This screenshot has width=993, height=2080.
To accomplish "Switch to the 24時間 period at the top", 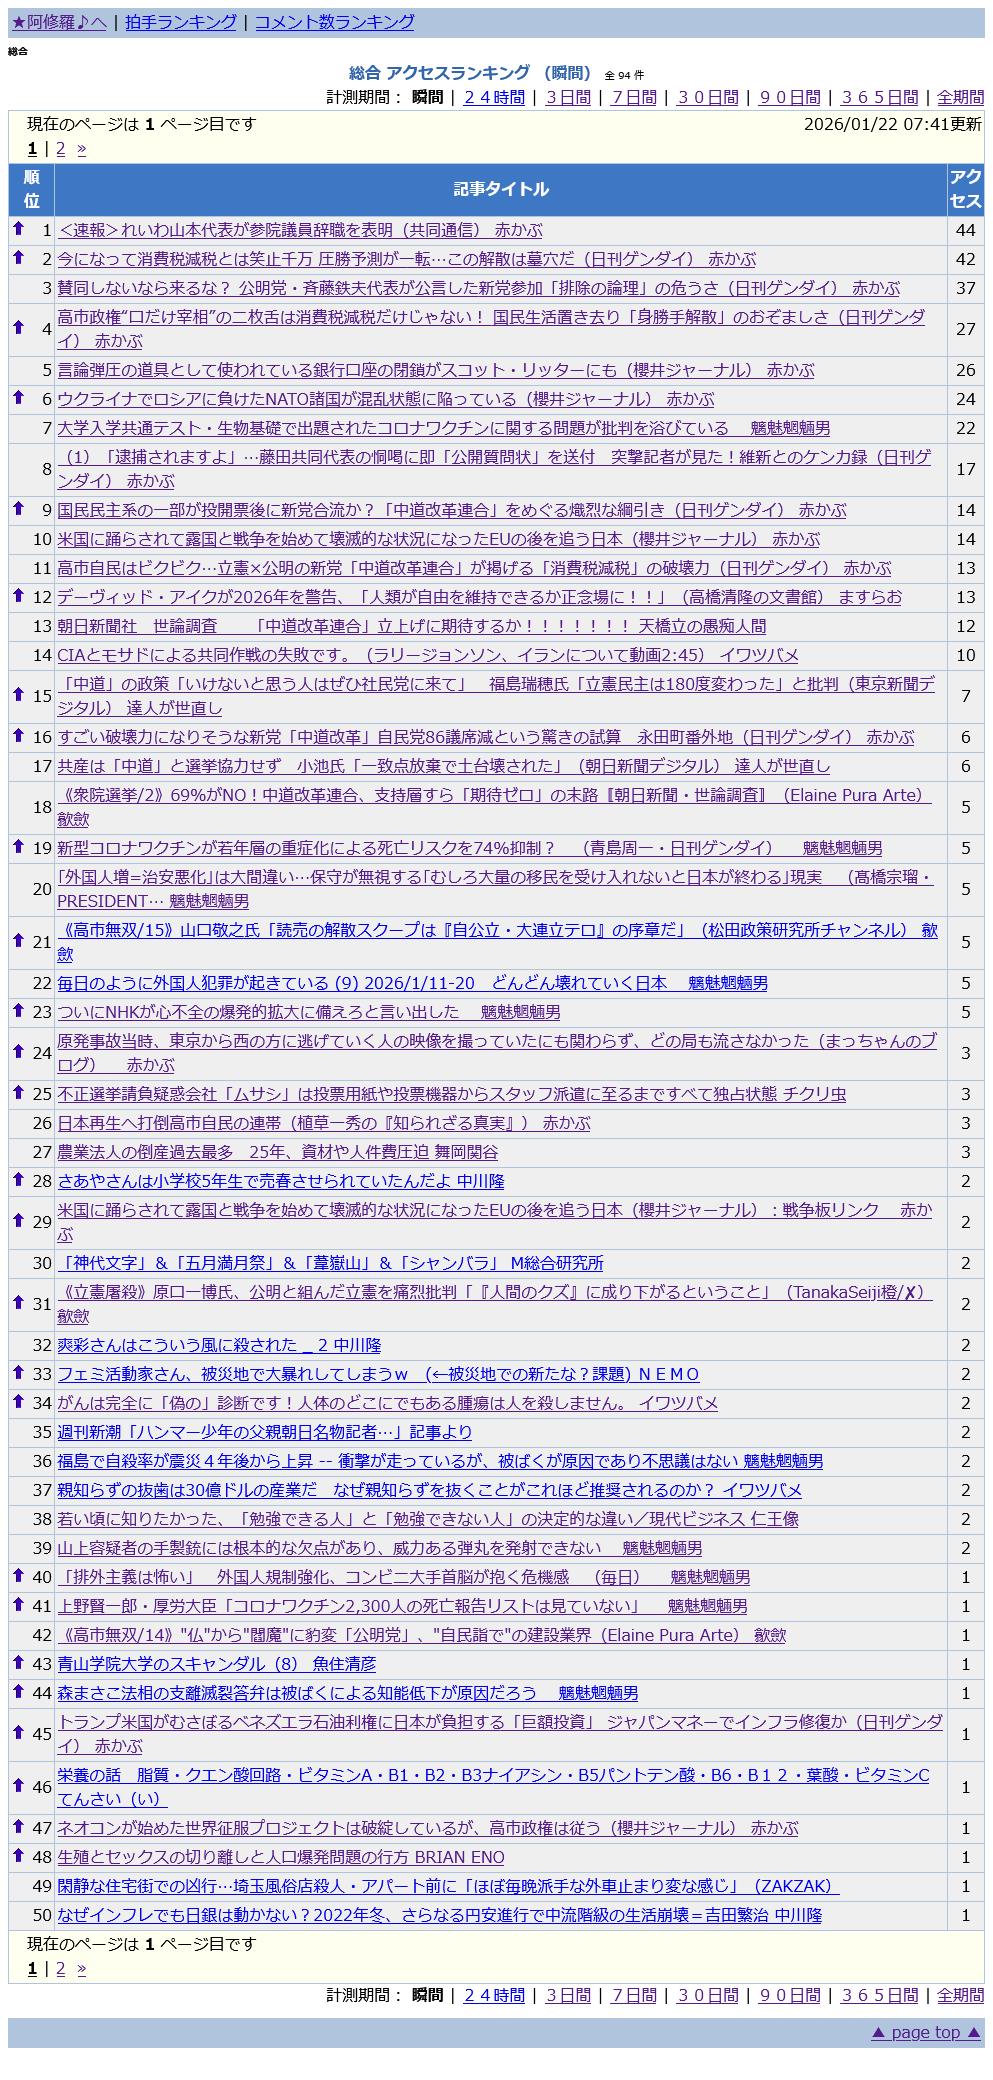I will (494, 97).
